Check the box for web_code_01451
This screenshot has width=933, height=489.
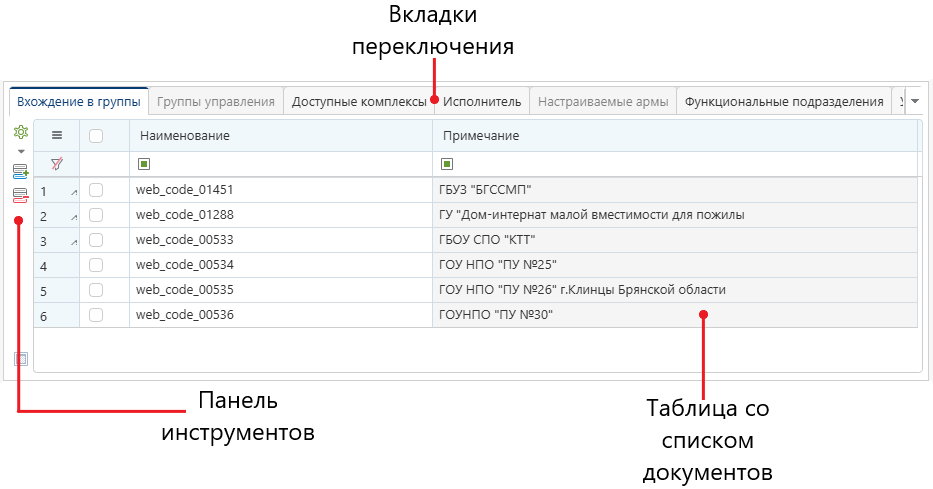[x=96, y=190]
